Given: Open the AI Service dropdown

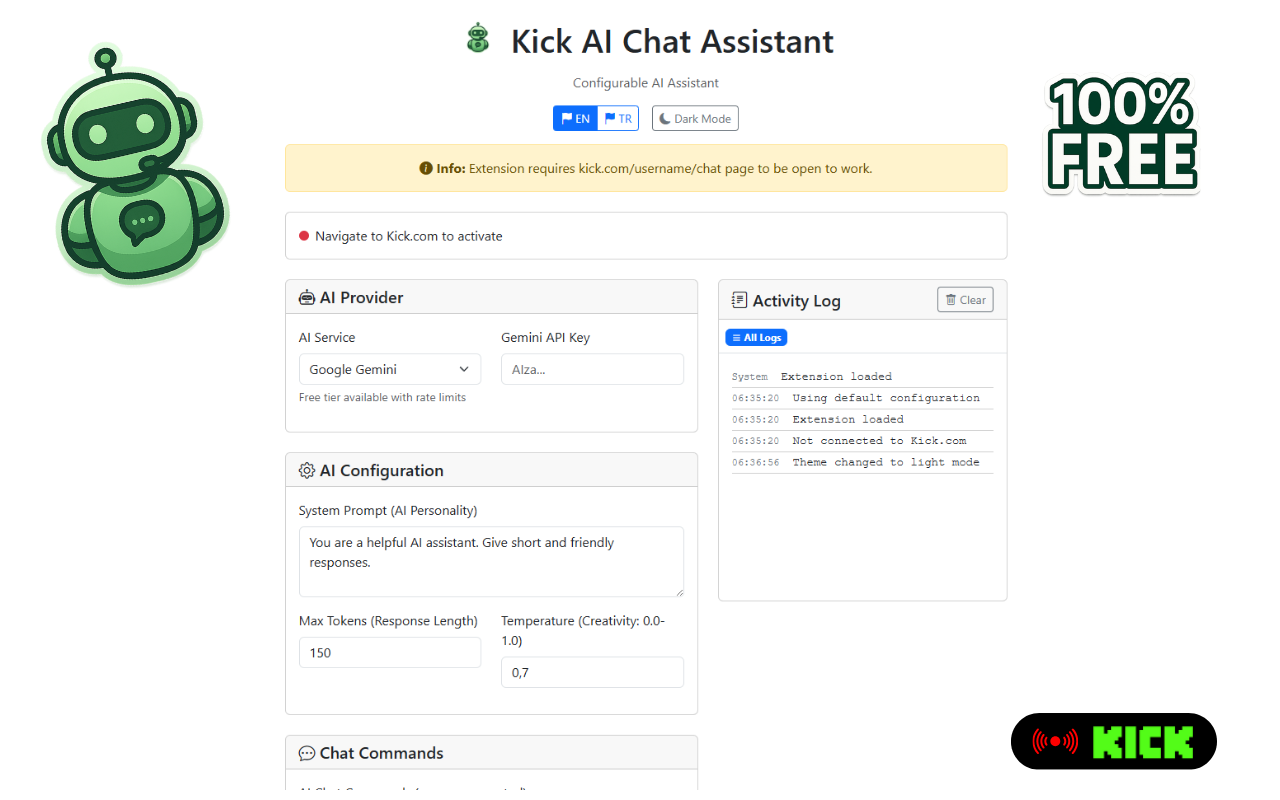Looking at the screenshot, I should (x=390, y=369).
